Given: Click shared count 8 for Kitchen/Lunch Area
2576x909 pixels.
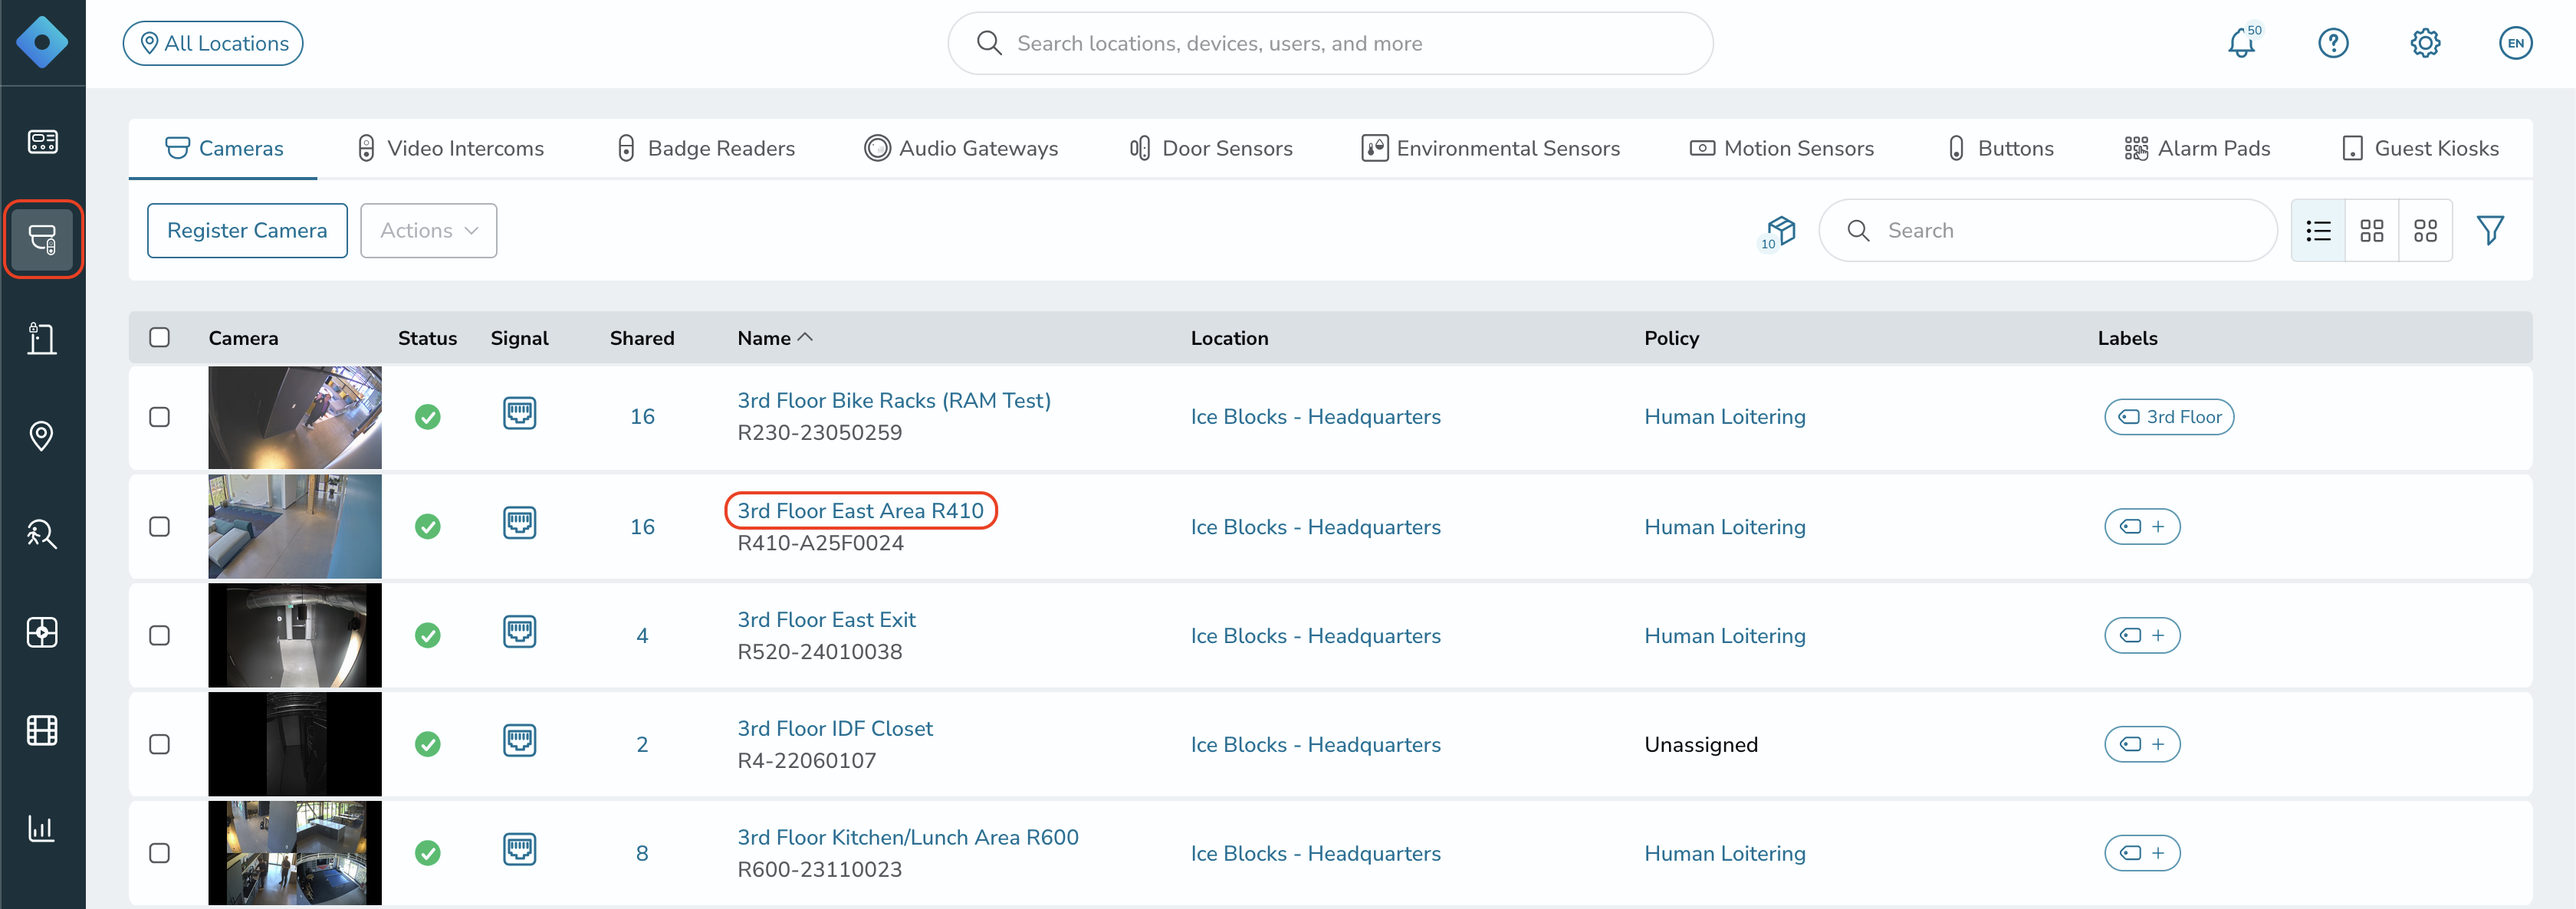Looking at the screenshot, I should [642, 853].
